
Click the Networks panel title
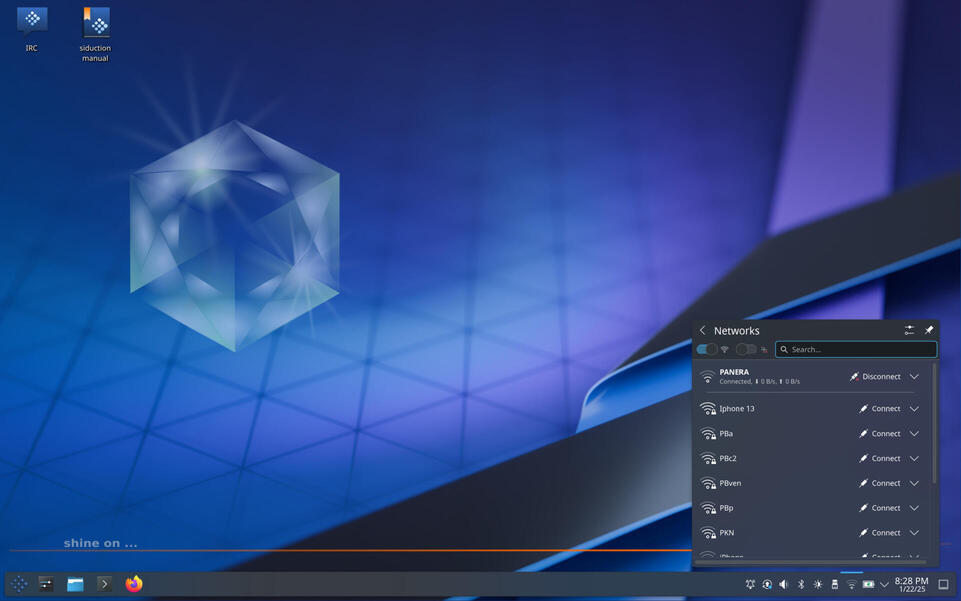[737, 331]
